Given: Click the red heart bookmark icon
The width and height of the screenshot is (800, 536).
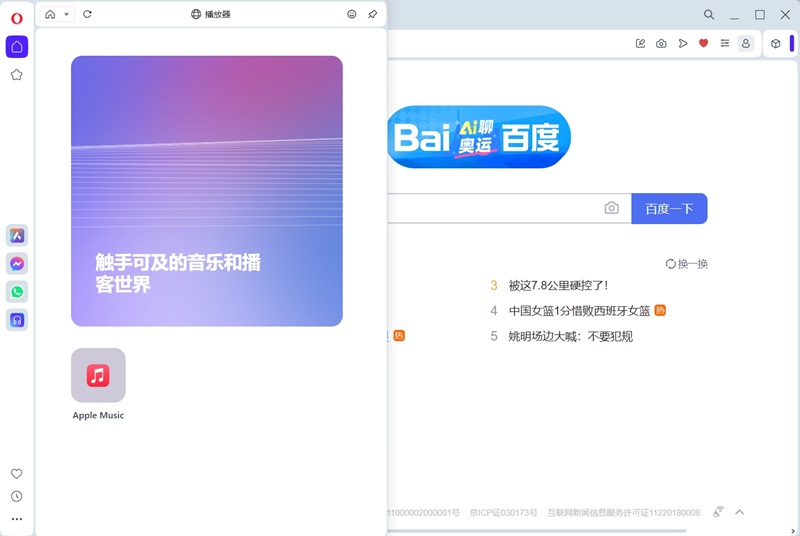Looking at the screenshot, I should [703, 44].
